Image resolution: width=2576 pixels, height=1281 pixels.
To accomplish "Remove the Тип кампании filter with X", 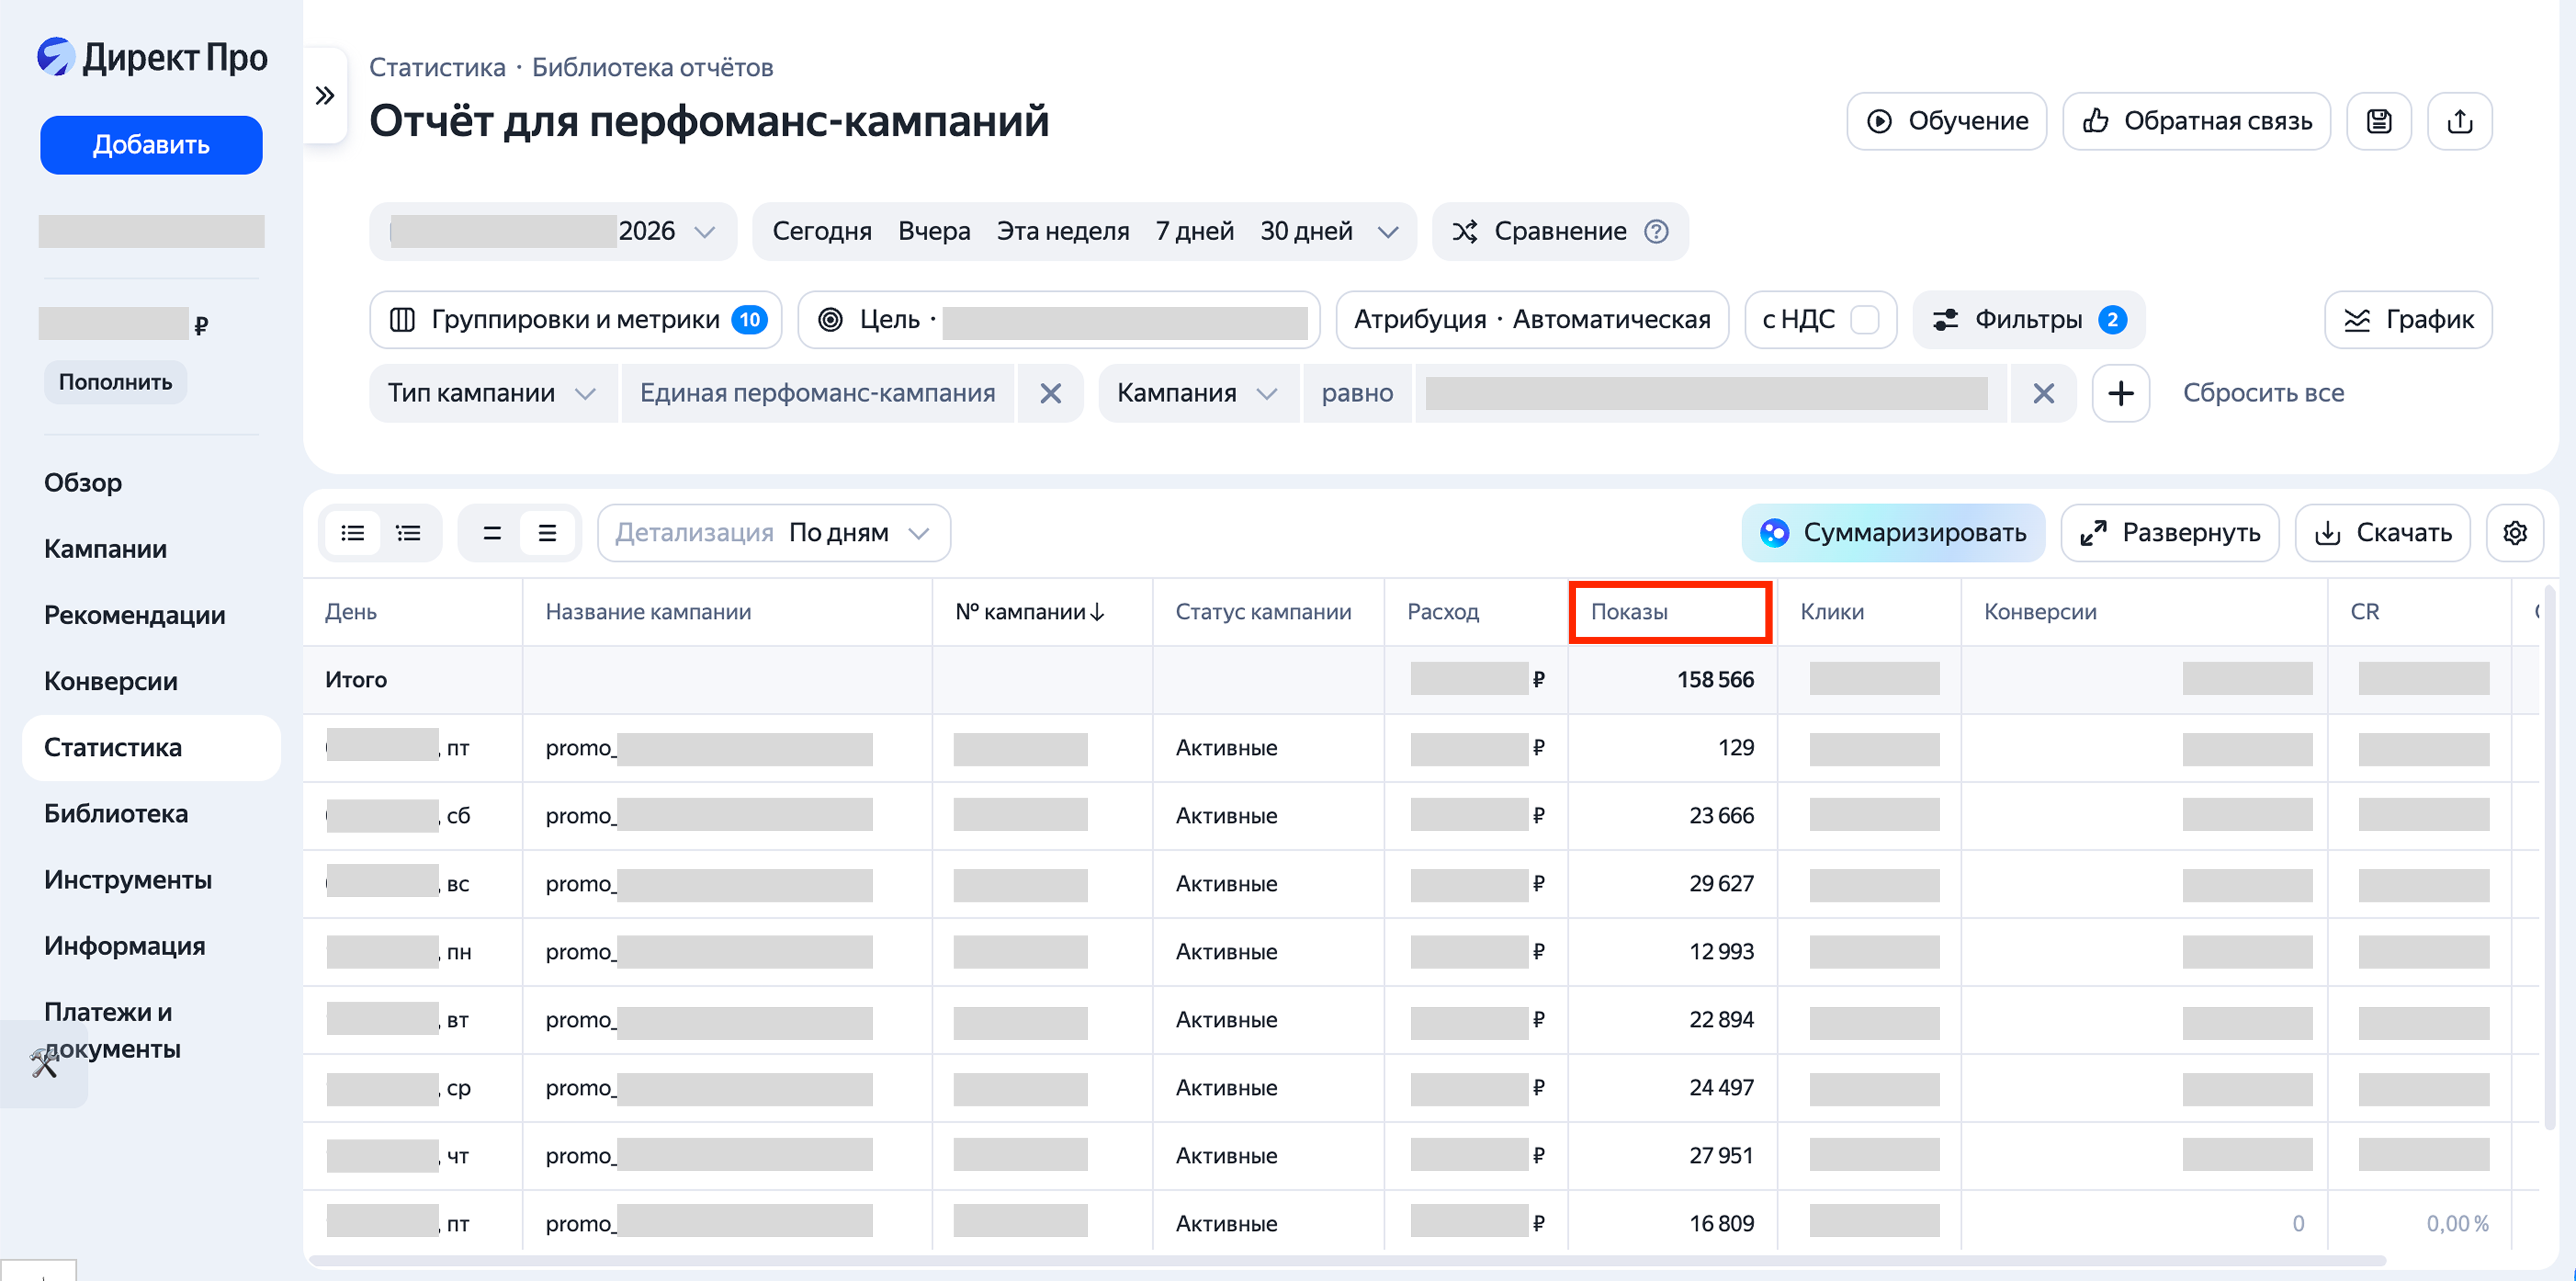I will [1050, 393].
